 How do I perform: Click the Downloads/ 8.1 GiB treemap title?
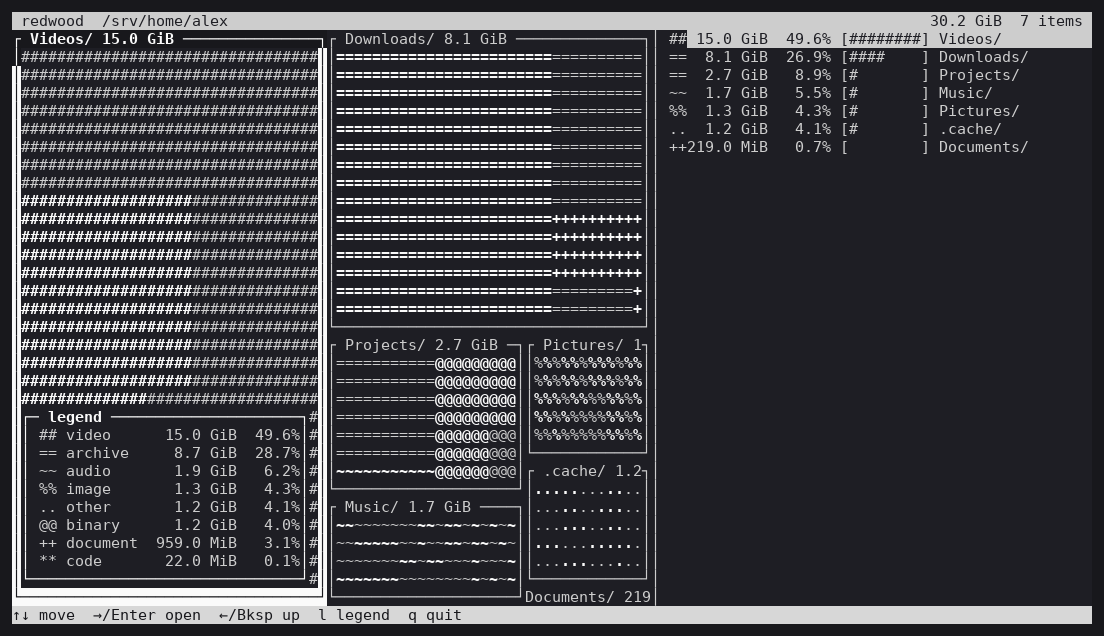[x=426, y=39]
